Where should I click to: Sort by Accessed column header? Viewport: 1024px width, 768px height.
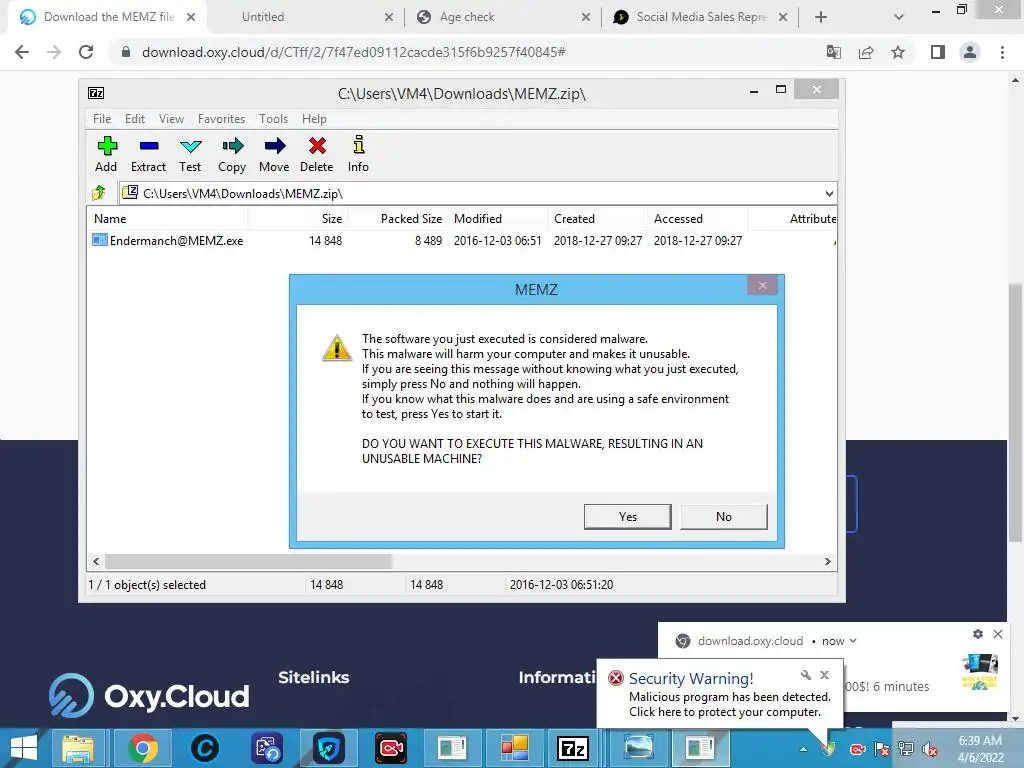coord(697,219)
